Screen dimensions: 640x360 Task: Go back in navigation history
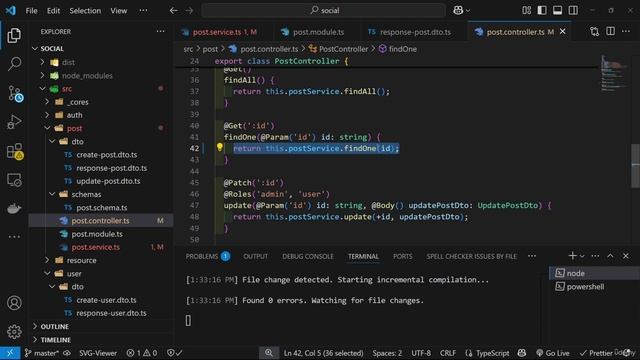(x=173, y=10)
